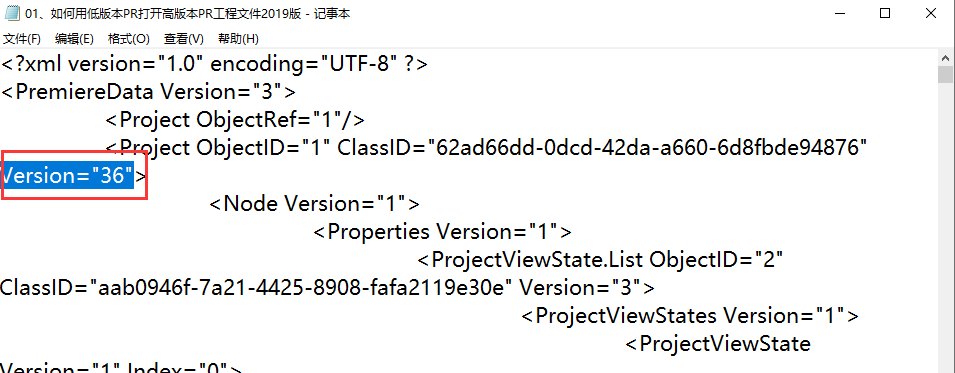This screenshot has height=373, width=955.
Task: Open the 帮助(H) menu
Action: click(x=238, y=39)
